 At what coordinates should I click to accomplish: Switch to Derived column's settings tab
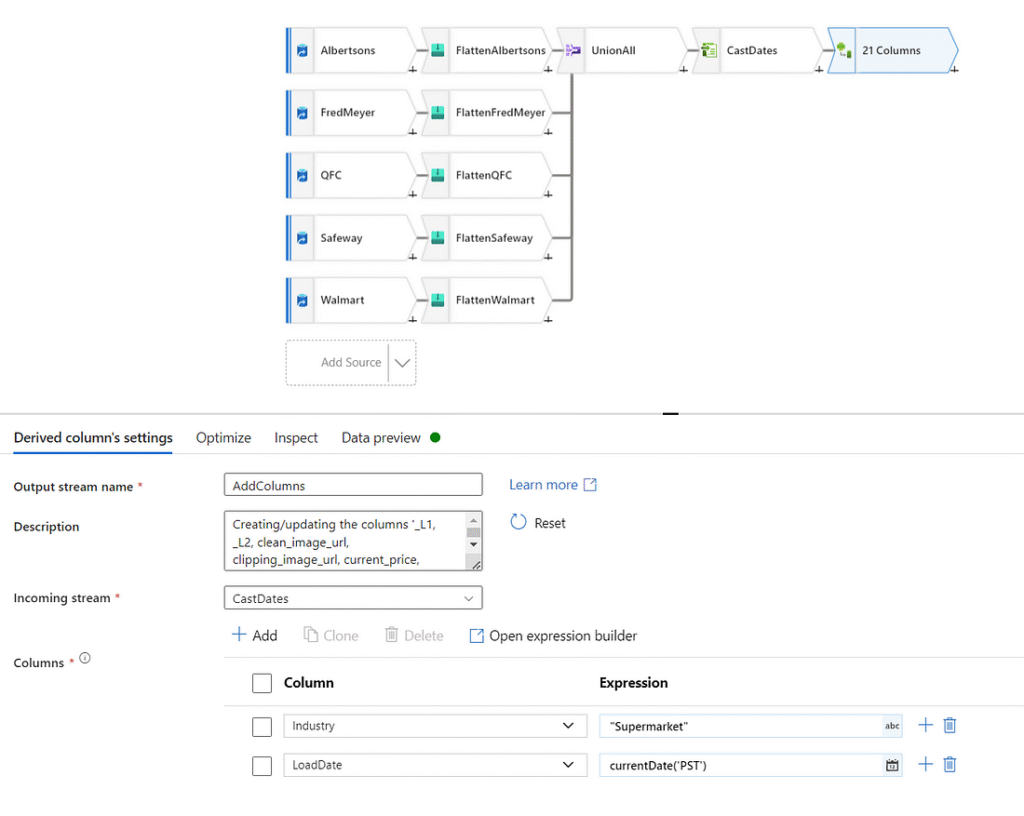pos(93,437)
